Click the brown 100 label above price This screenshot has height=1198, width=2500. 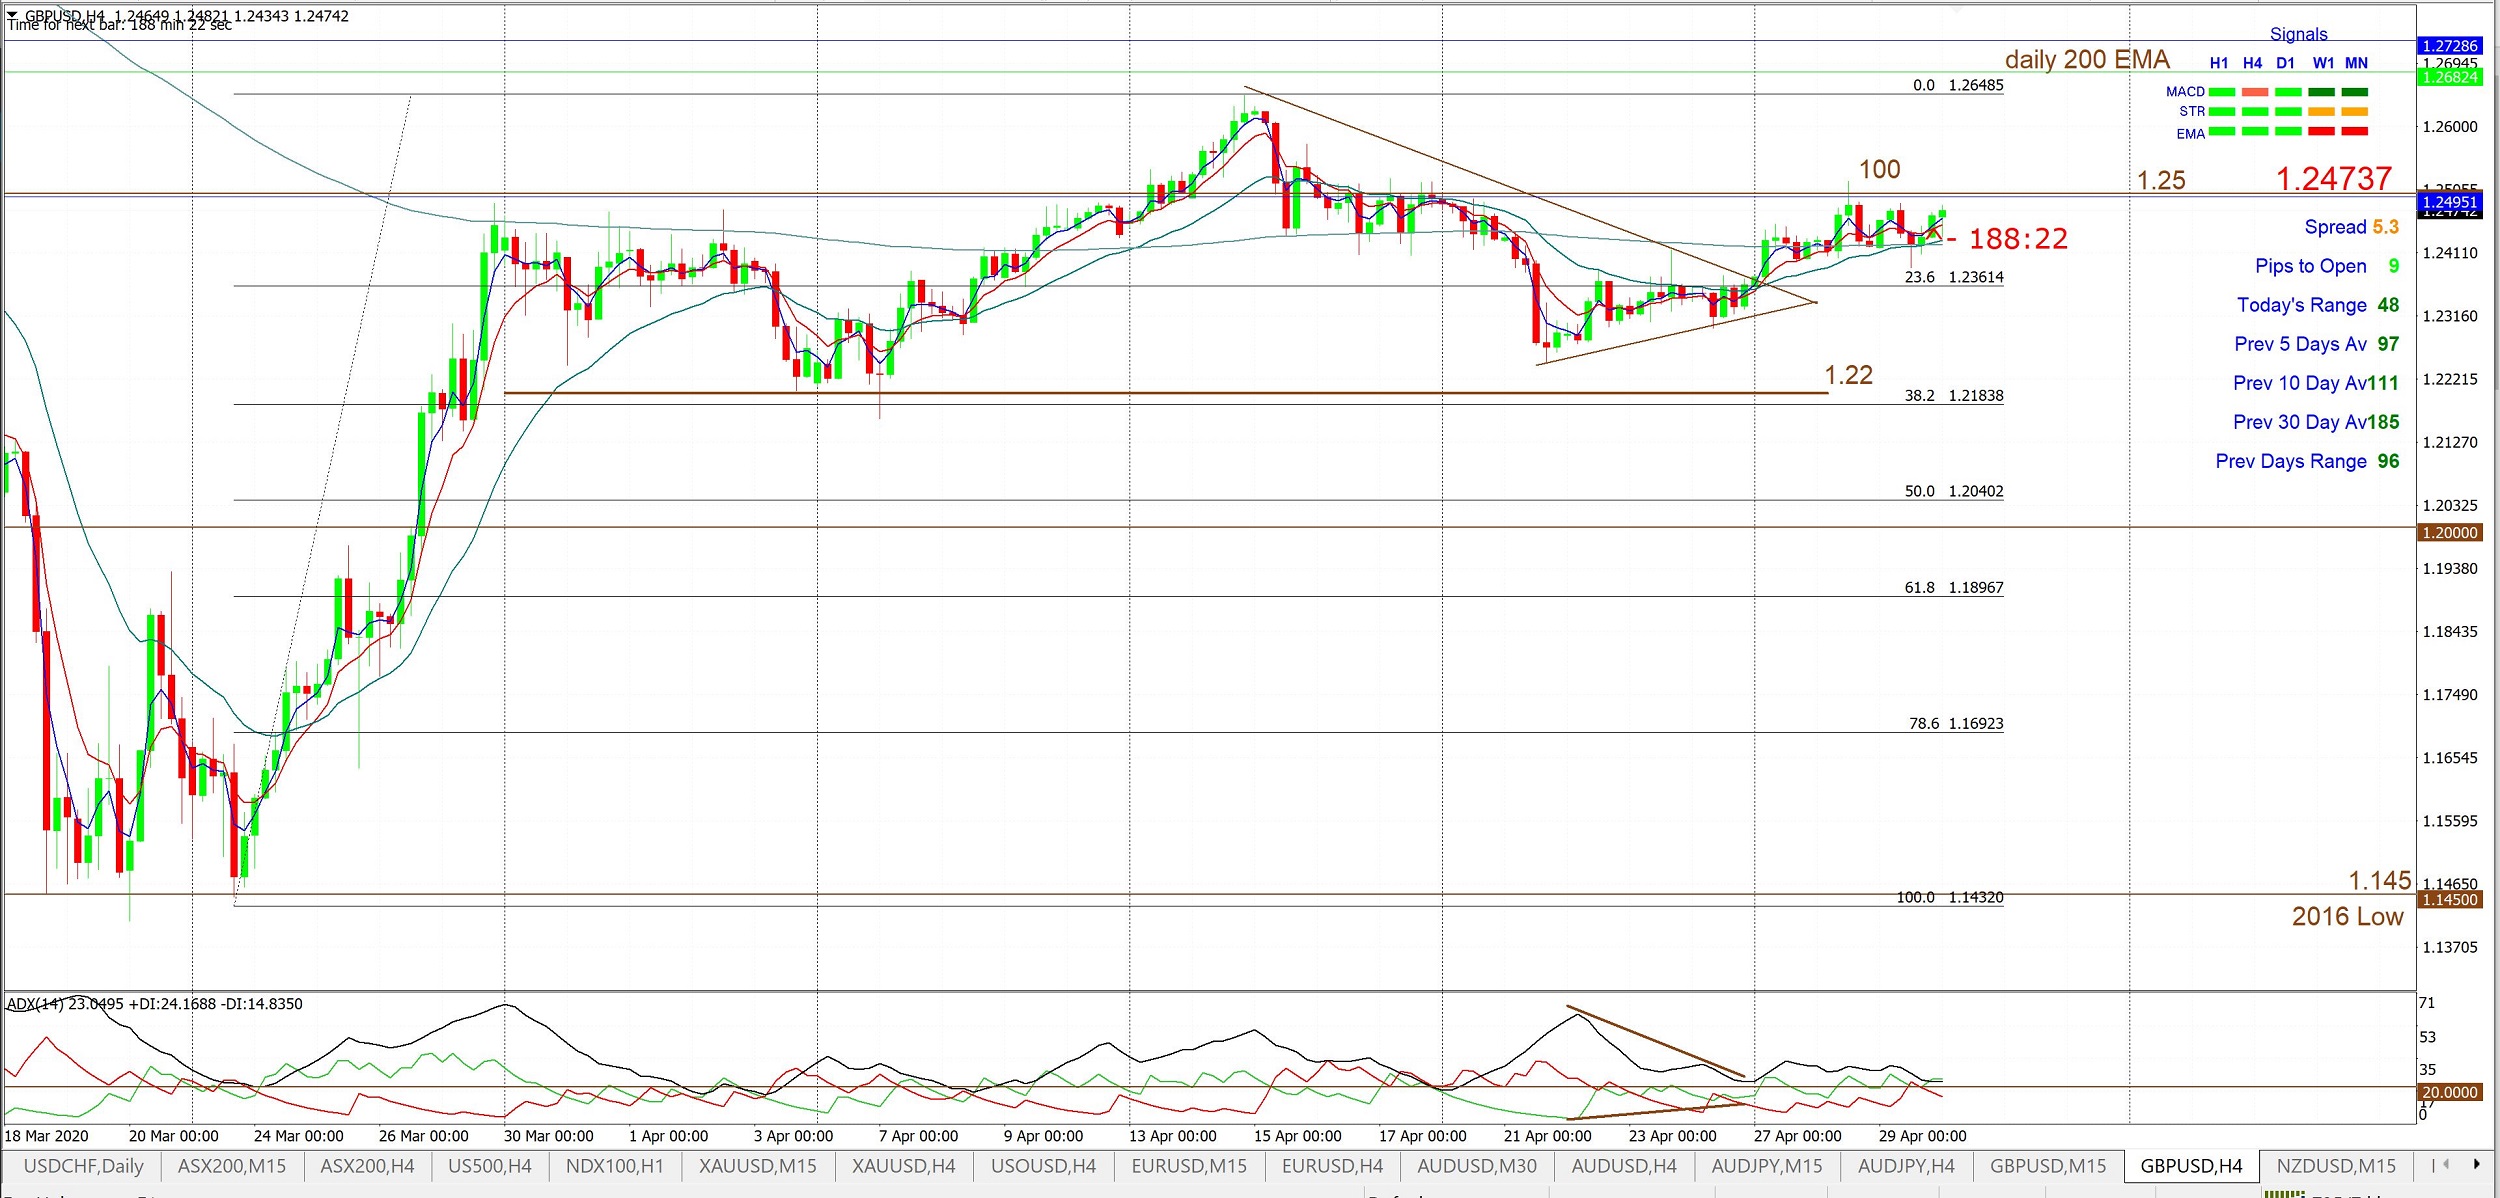(x=1879, y=170)
